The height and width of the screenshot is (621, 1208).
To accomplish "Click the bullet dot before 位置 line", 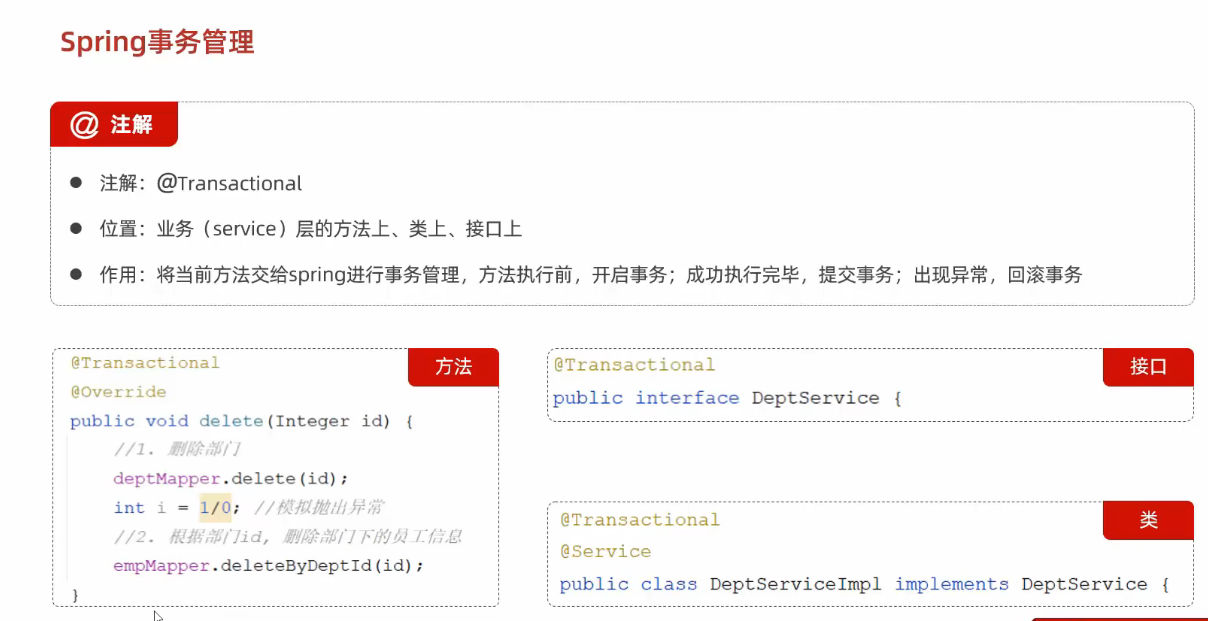I will 75,229.
